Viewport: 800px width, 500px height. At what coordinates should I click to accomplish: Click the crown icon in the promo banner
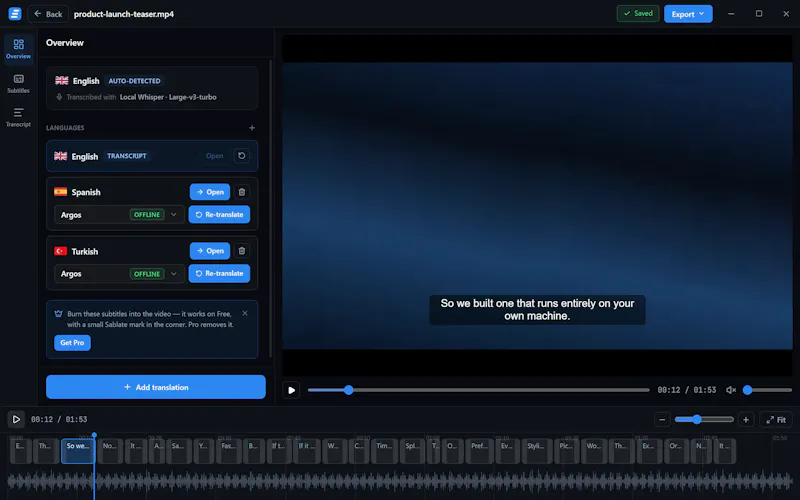click(x=59, y=314)
